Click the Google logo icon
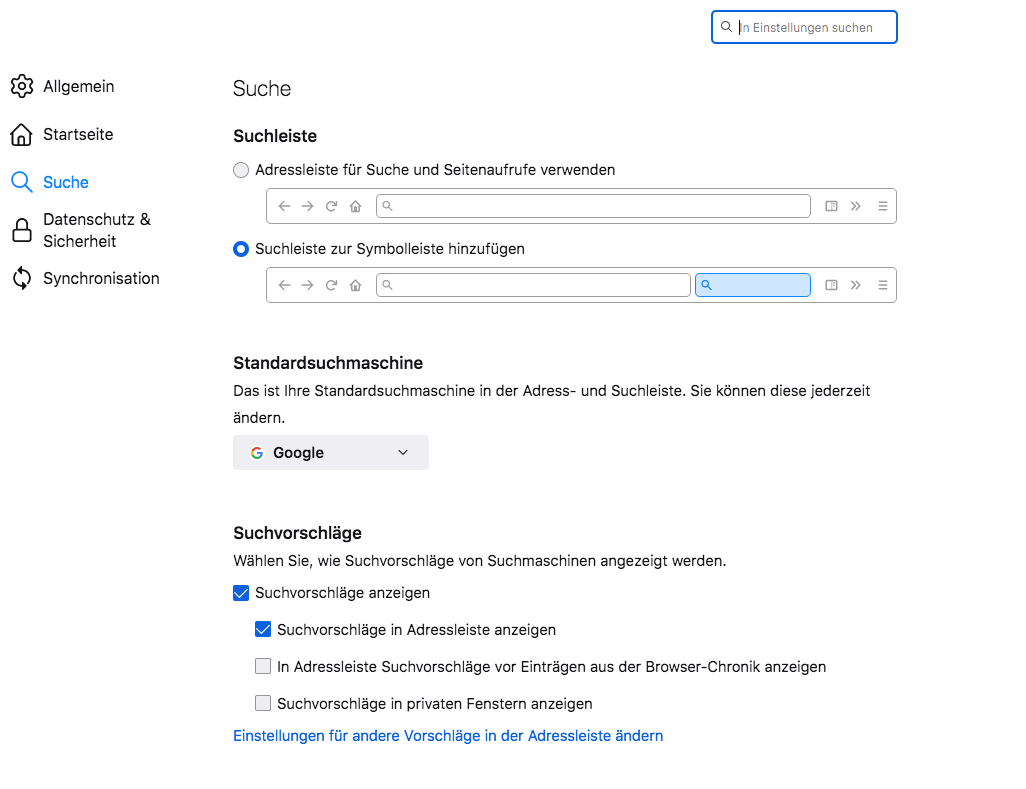Viewport: 1026px width, 789px height. (257, 453)
